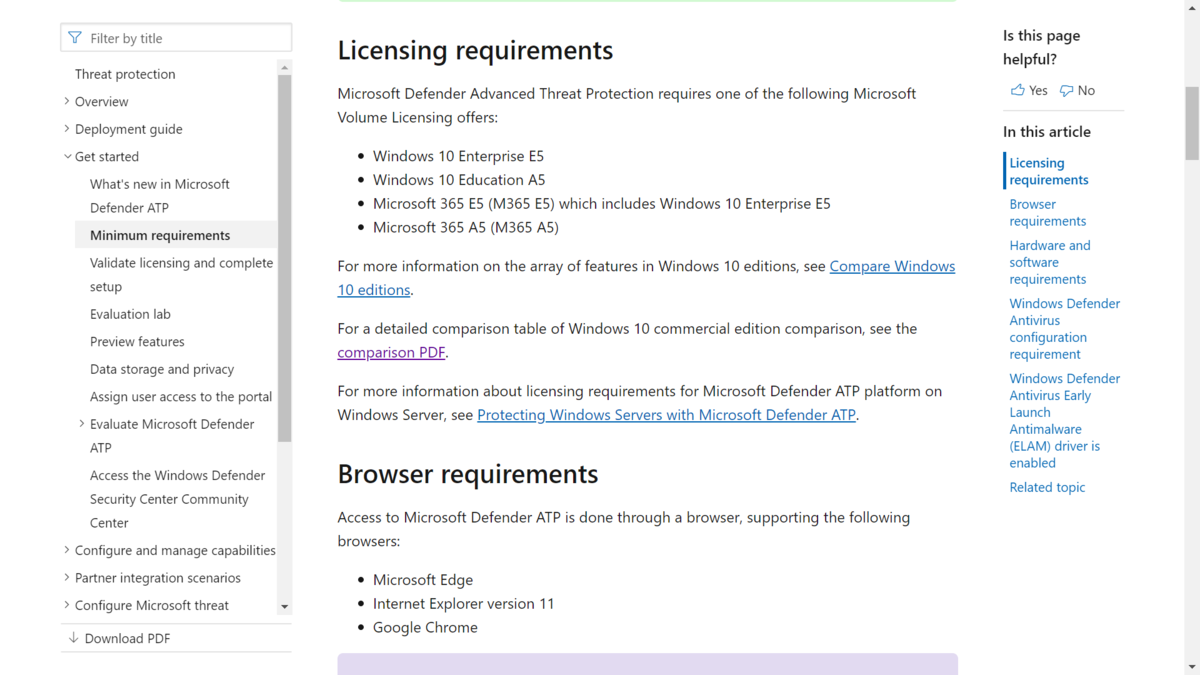This screenshot has width=1200, height=675.
Task: Expand Evaluate Microsoft Defender ATP node
Action: (x=82, y=424)
